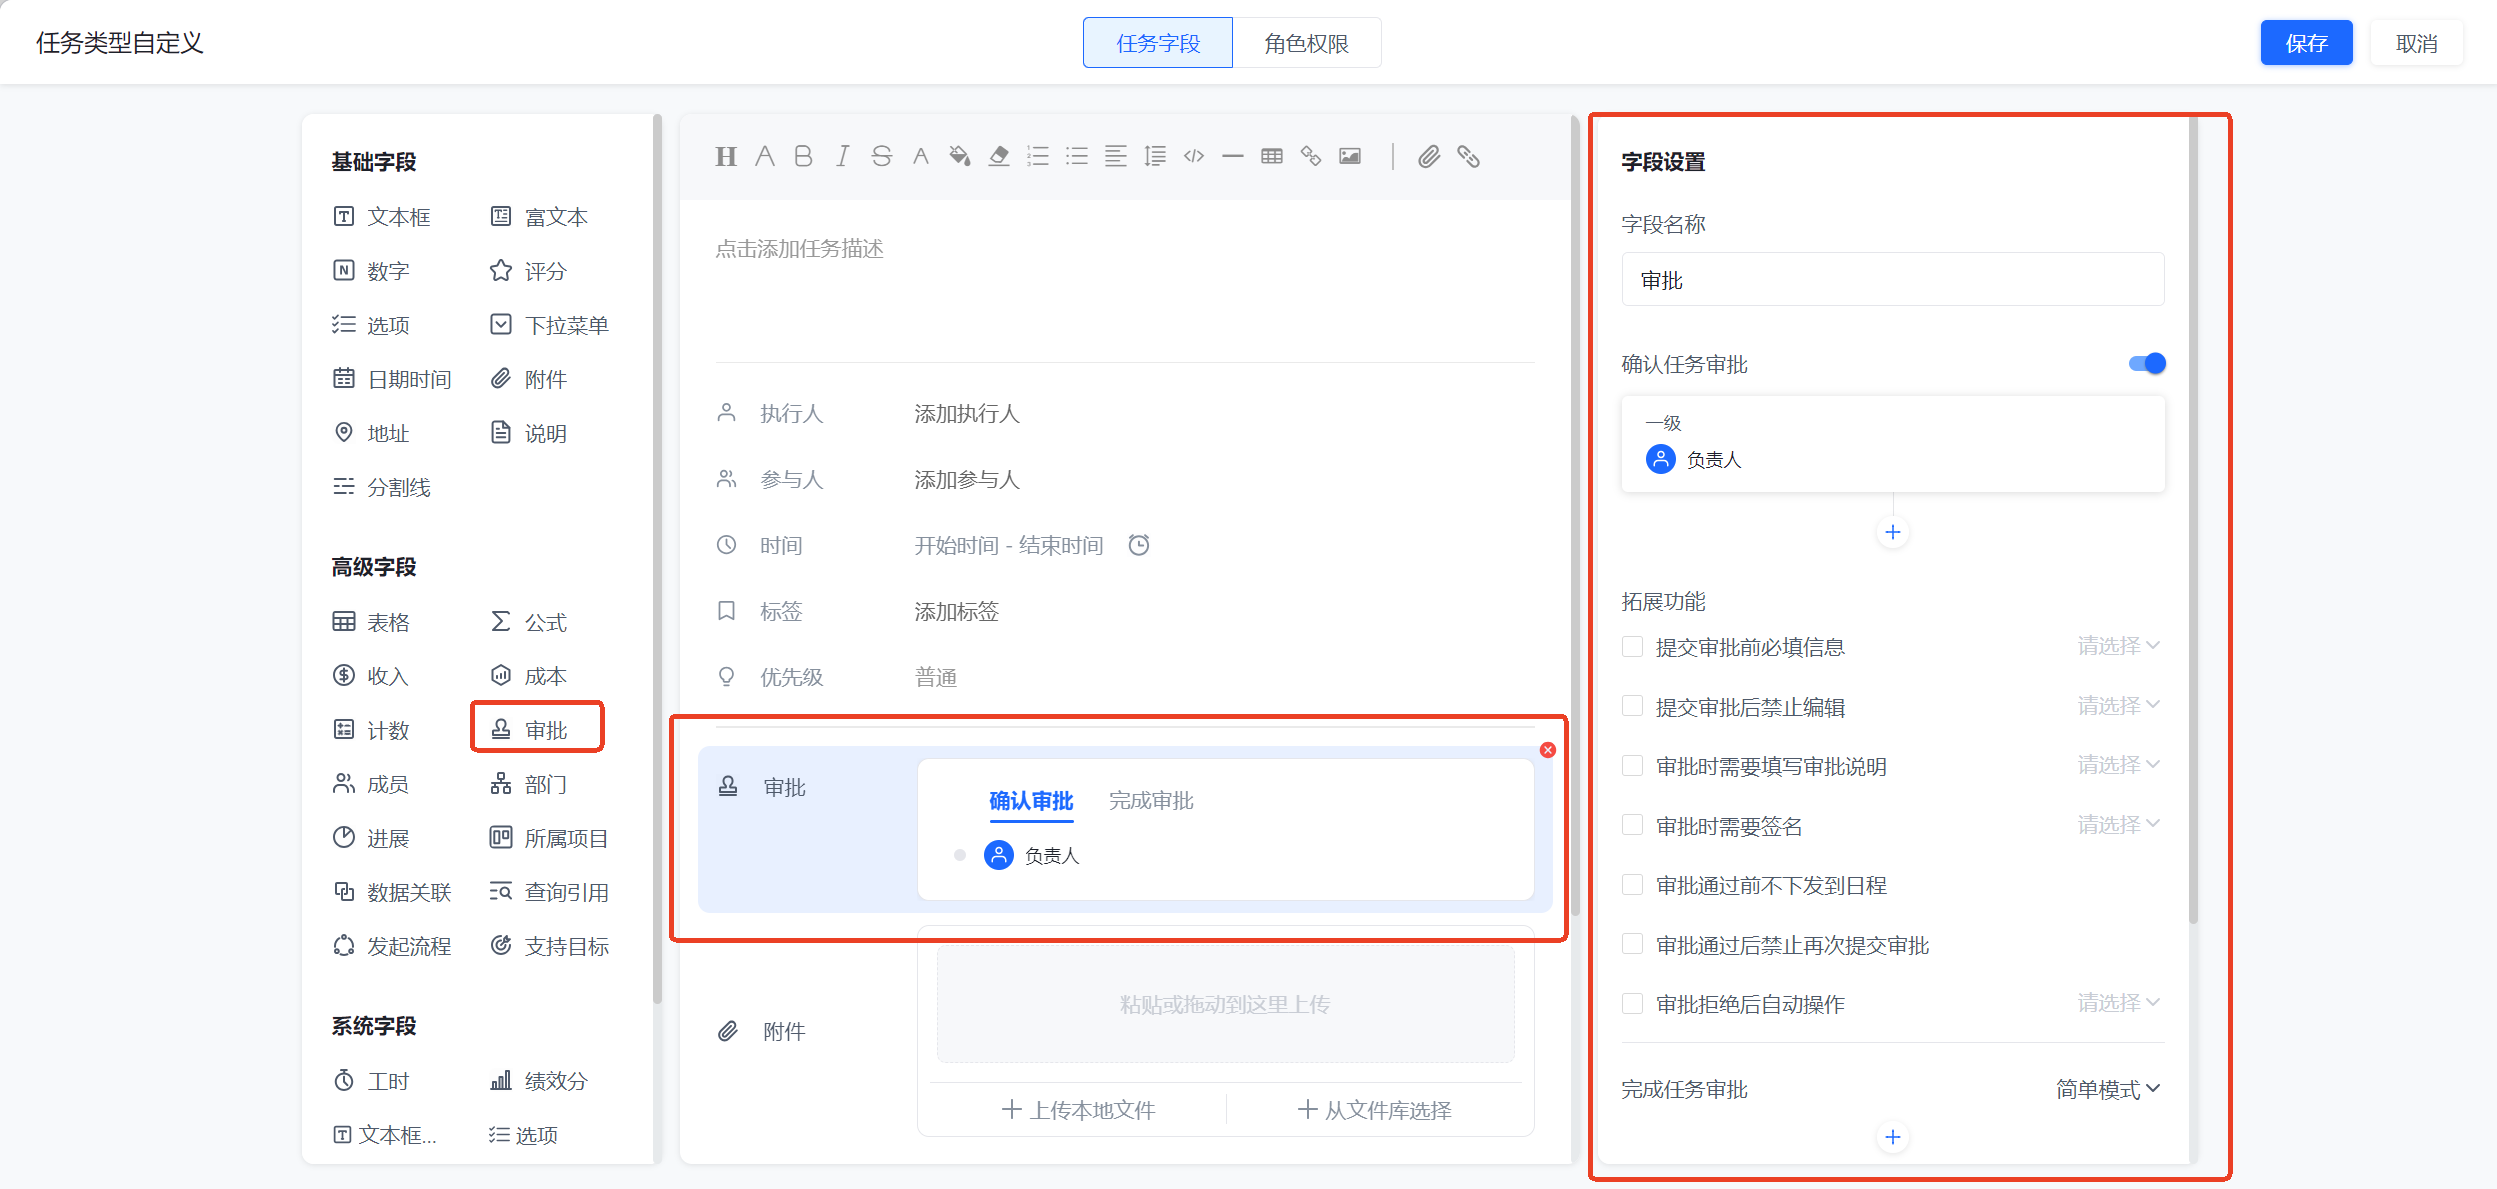Add the 评分 star field
Screen dimensions: 2497x1189
(529, 271)
